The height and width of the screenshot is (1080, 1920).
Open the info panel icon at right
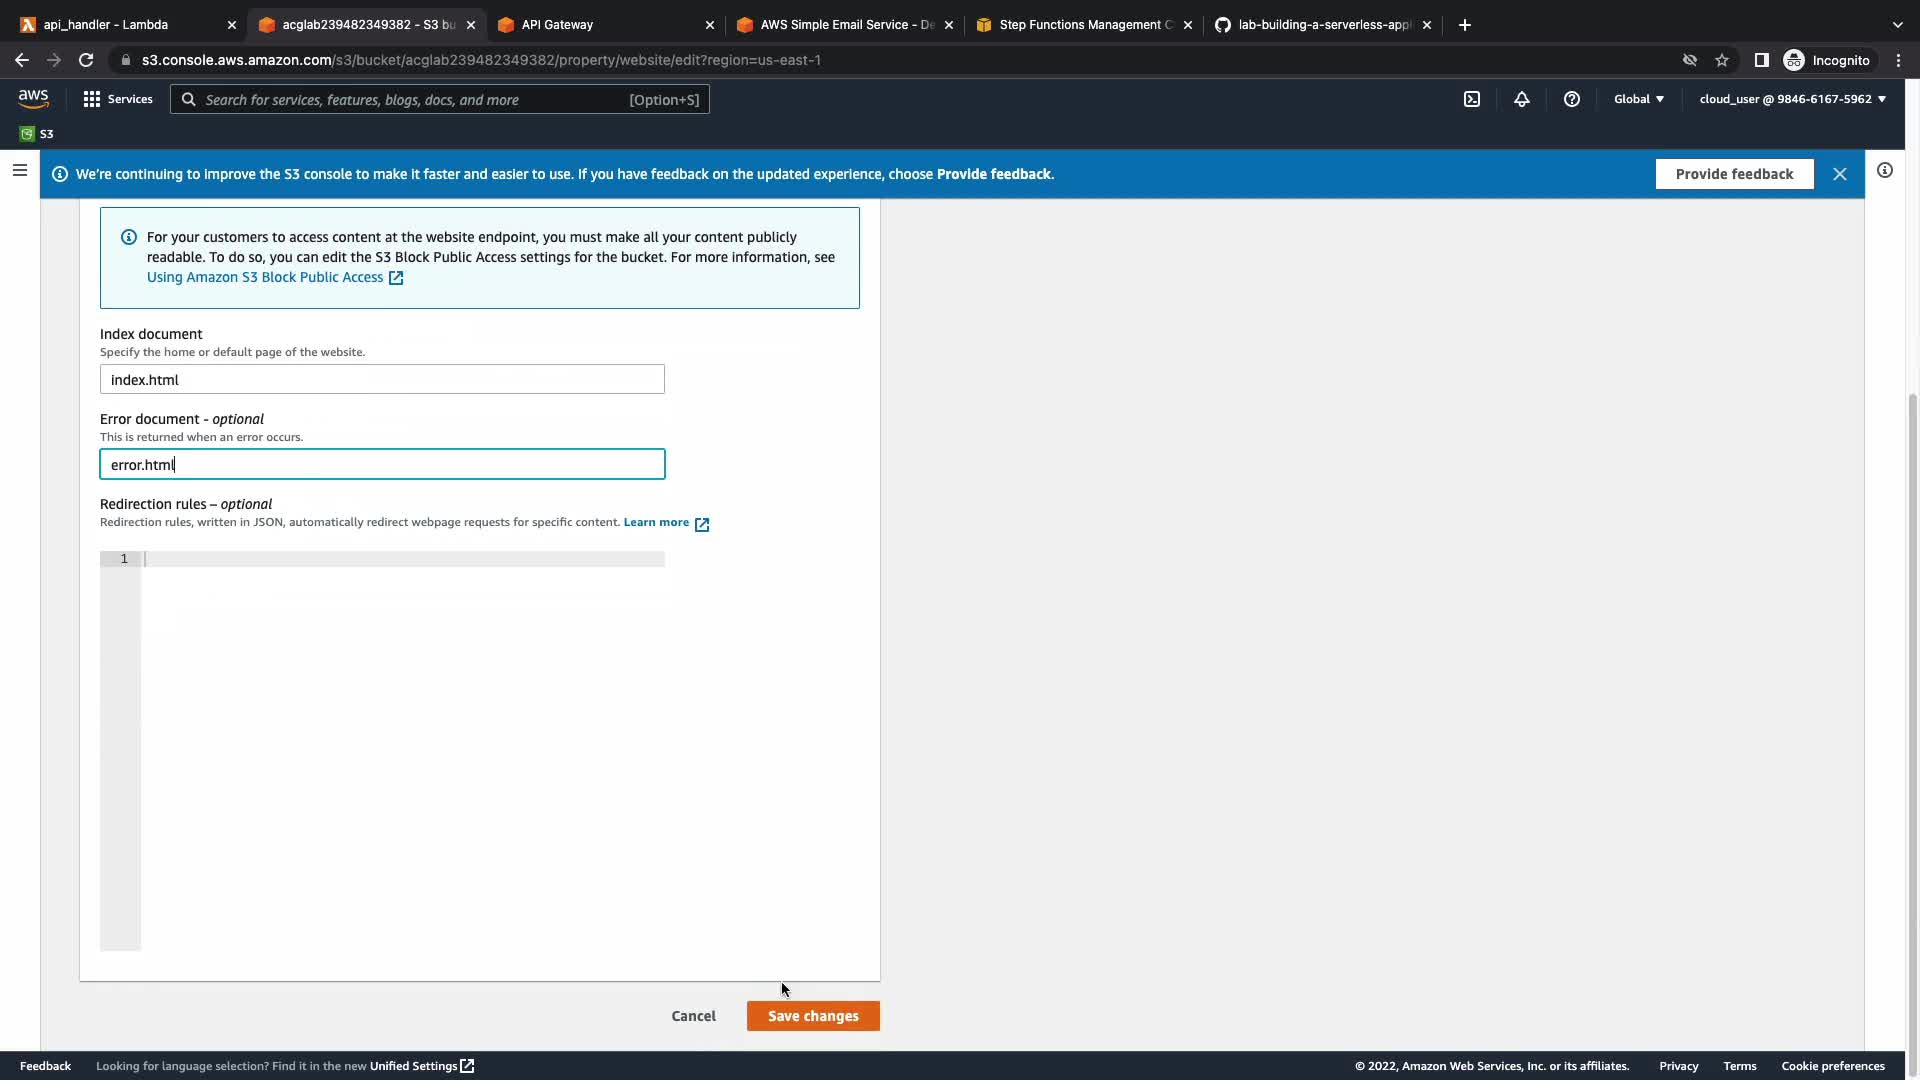tap(1884, 170)
